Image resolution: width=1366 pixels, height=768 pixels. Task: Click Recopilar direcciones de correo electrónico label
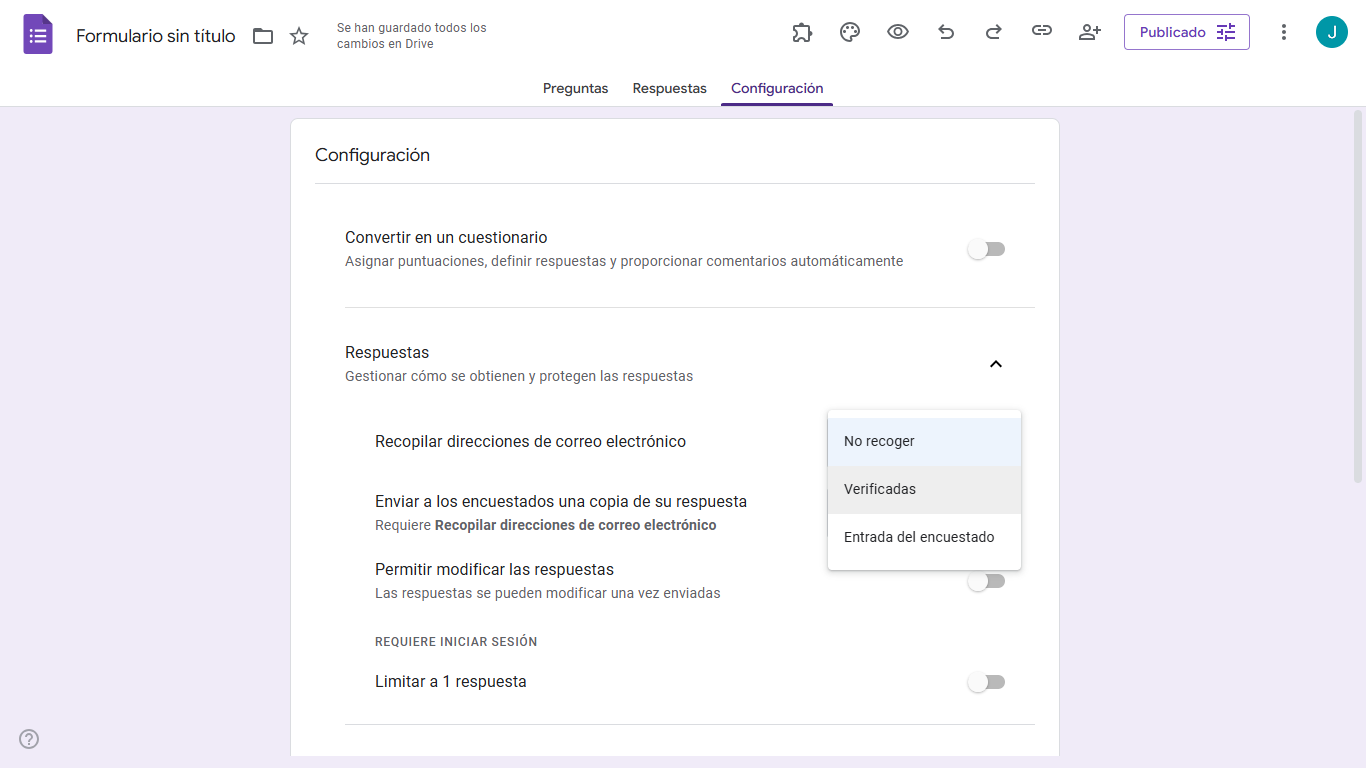[530, 441]
